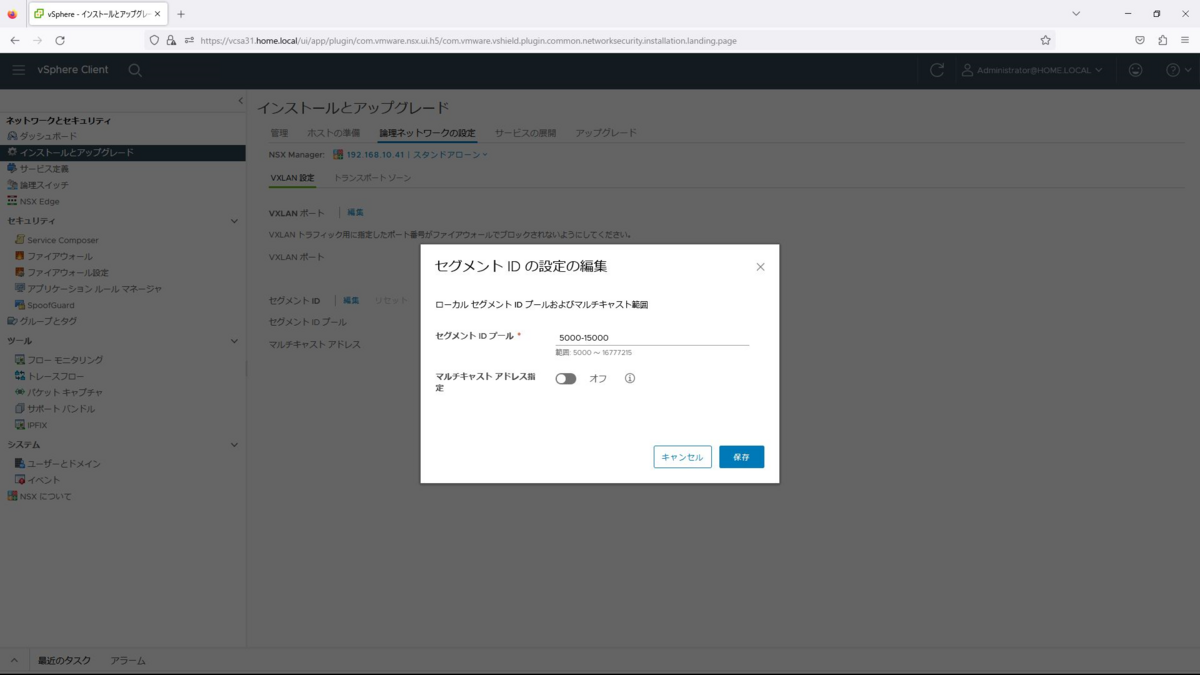The height and width of the screenshot is (675, 1200).
Task: Open the アラーム bottom tab
Action: pyautogui.click(x=128, y=661)
